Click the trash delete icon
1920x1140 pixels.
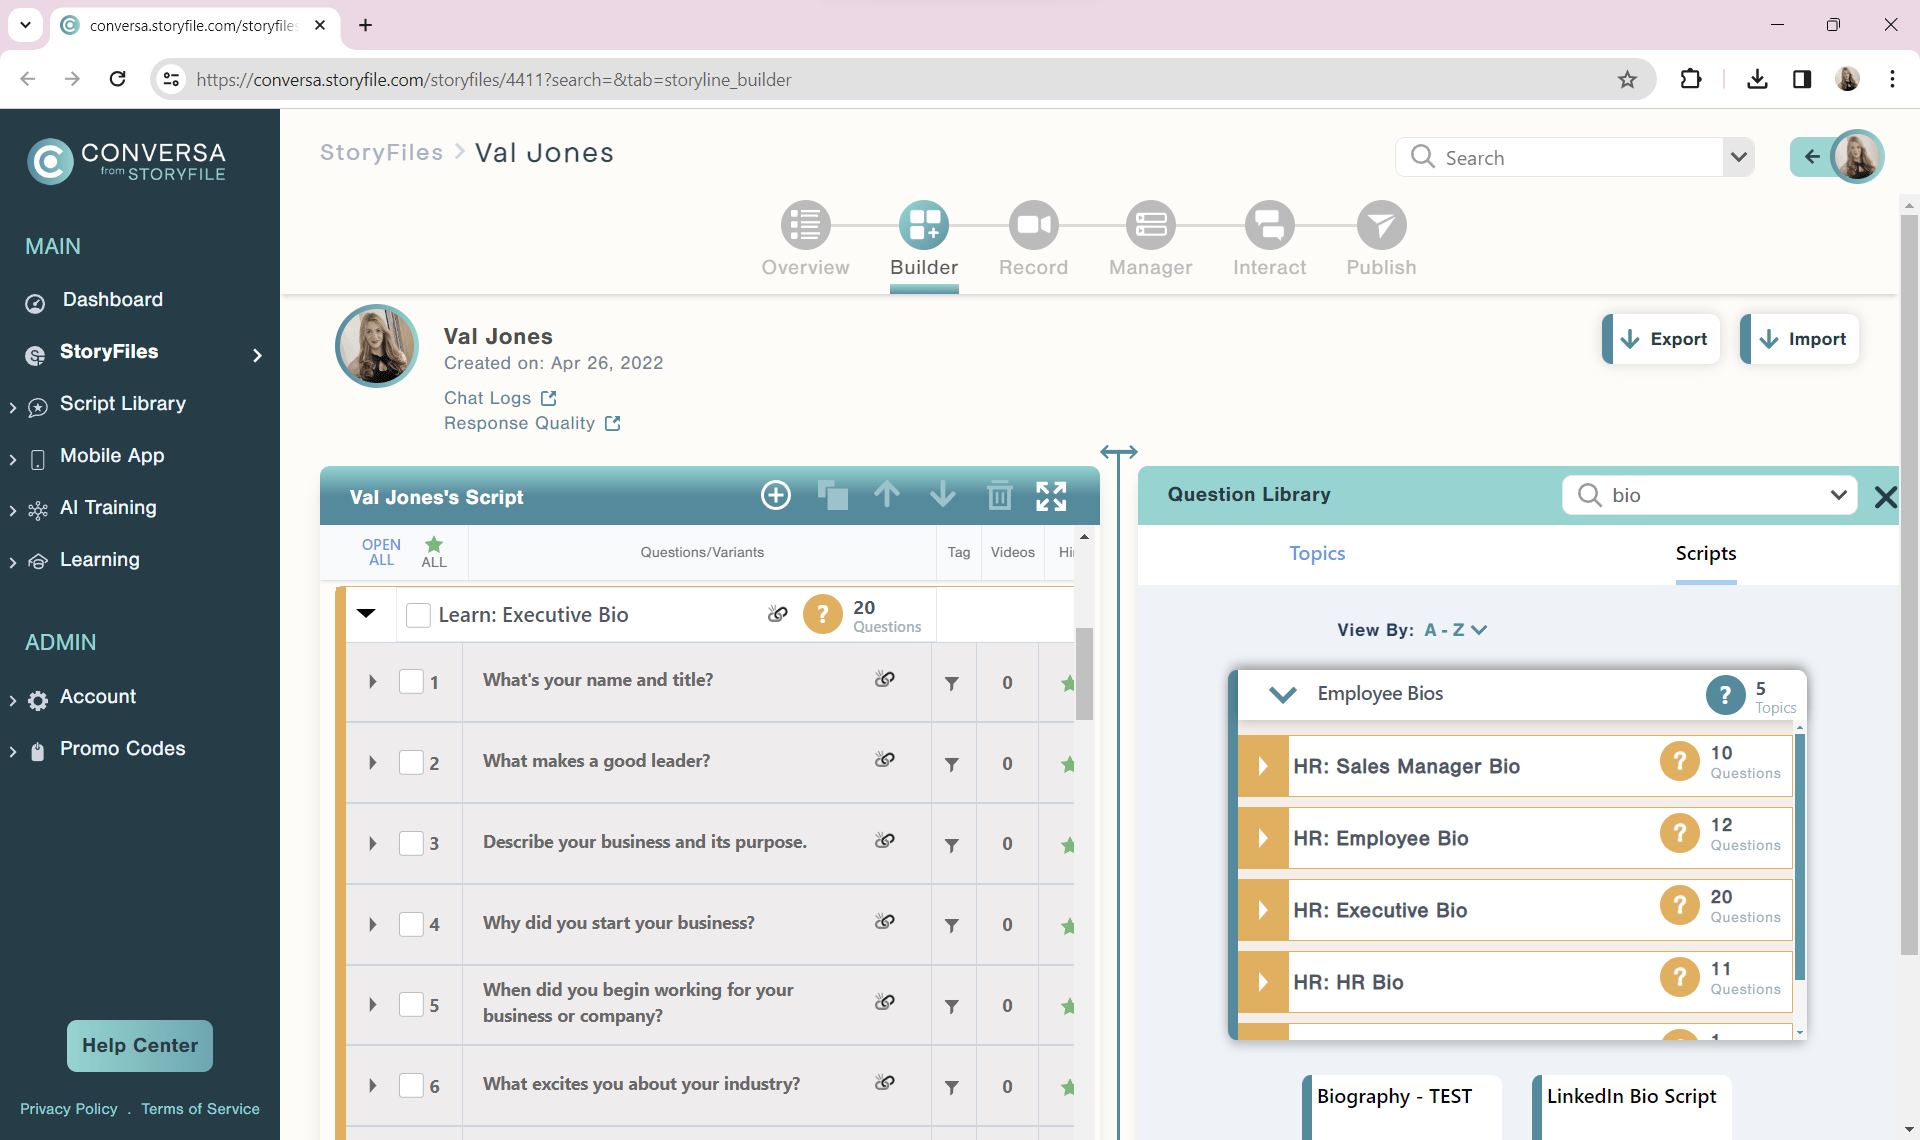[999, 495]
